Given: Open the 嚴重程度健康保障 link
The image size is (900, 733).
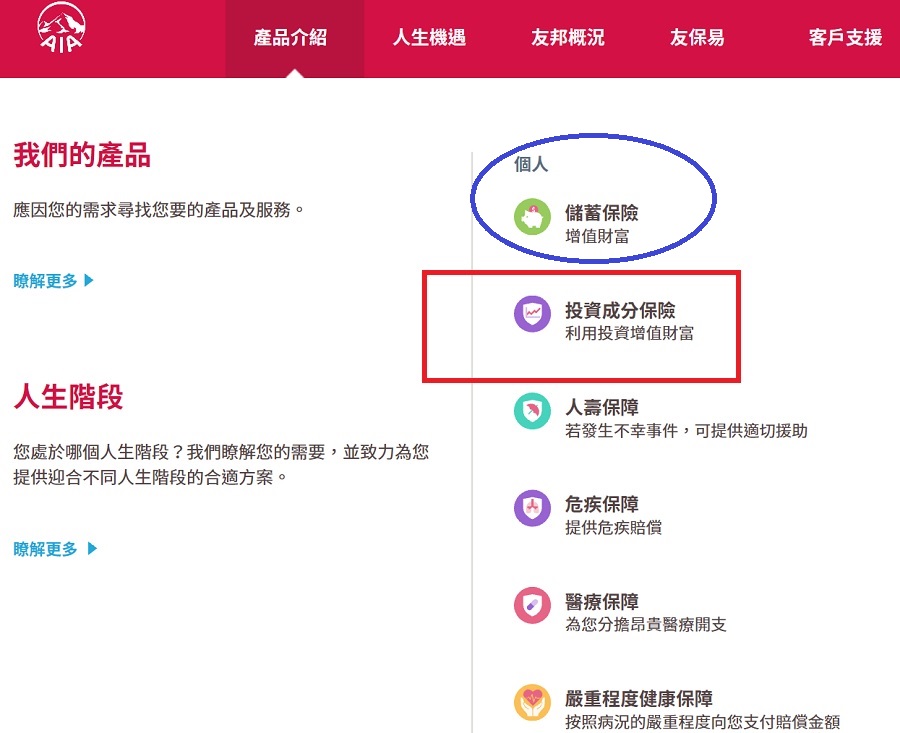Looking at the screenshot, I should 638,699.
